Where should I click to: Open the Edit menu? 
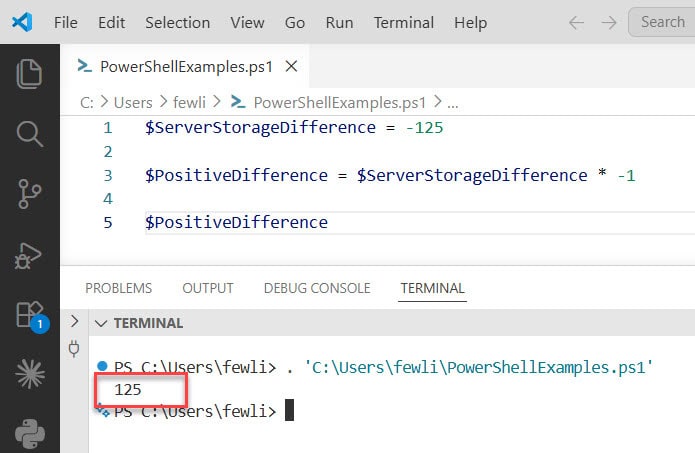(111, 22)
